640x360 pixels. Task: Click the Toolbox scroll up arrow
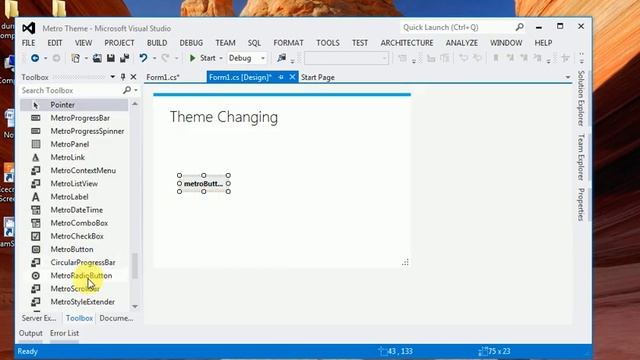pos(135,104)
